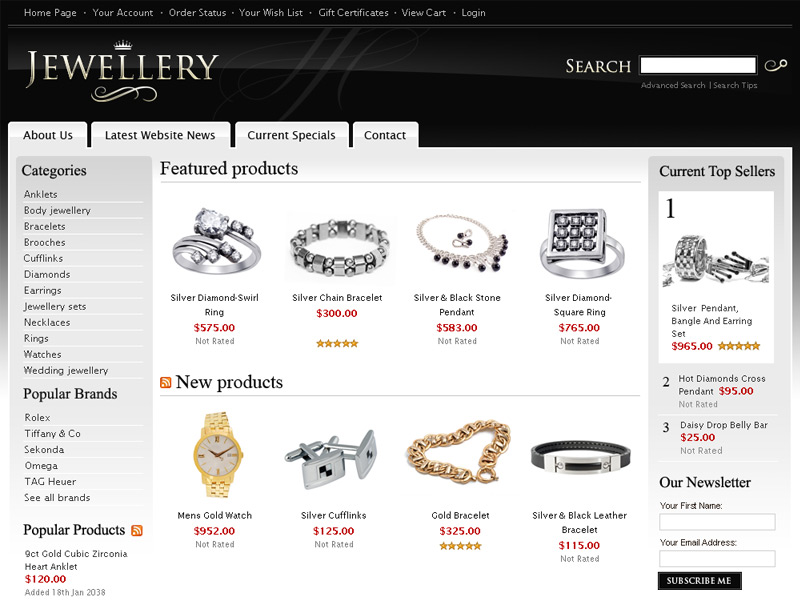800x600 pixels.
Task: Click the Silver Chain Bracelet star rating
Action: click(x=337, y=344)
